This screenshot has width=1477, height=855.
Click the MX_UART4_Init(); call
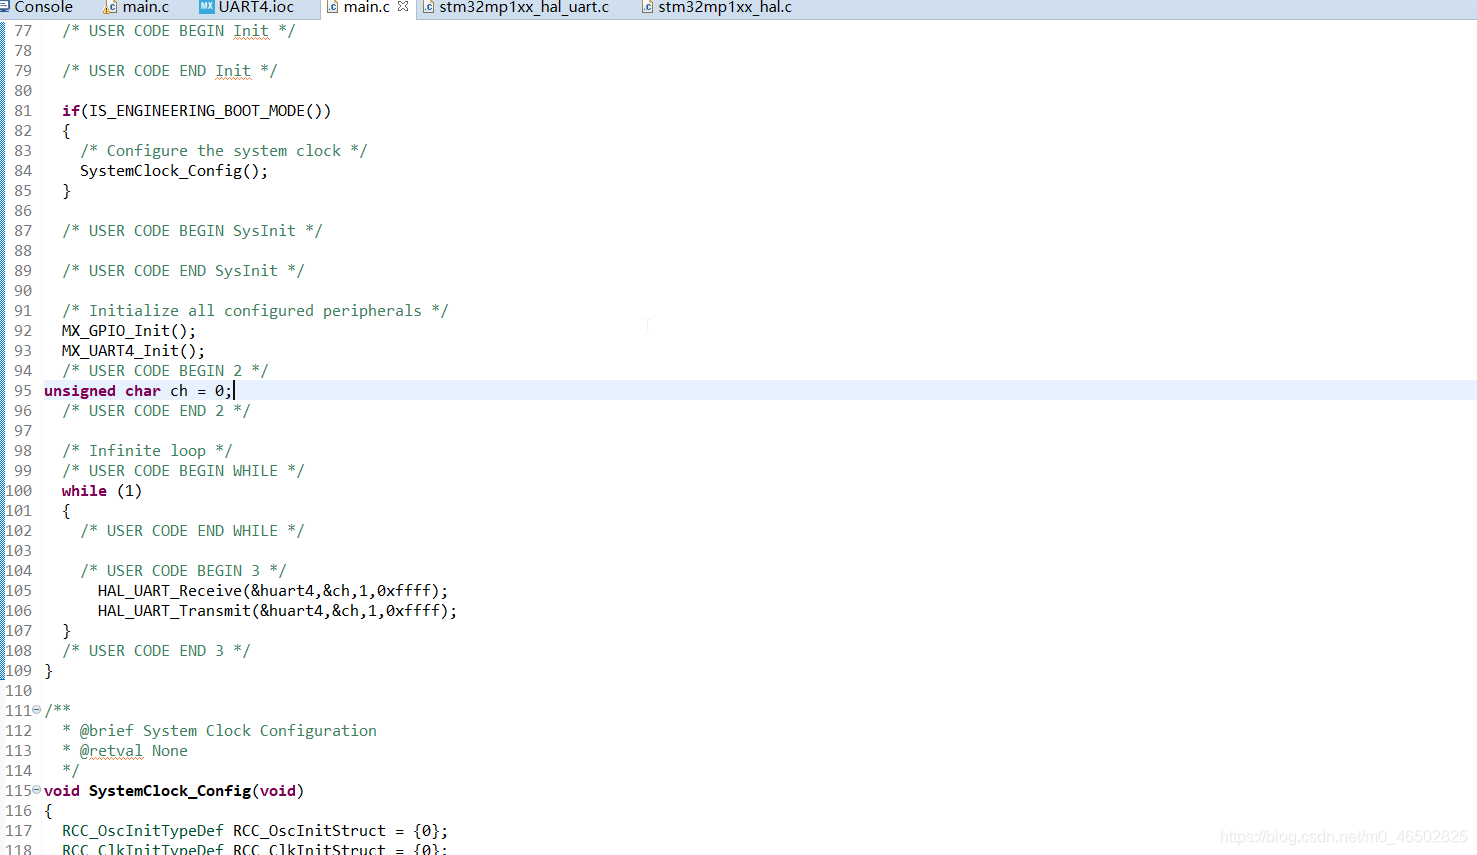coord(133,351)
